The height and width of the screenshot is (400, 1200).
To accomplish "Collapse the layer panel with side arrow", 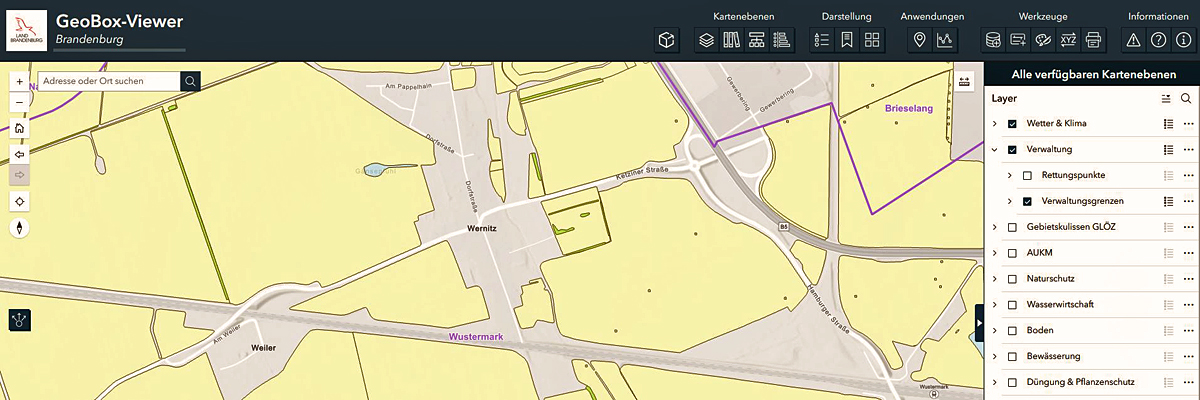I will [980, 323].
